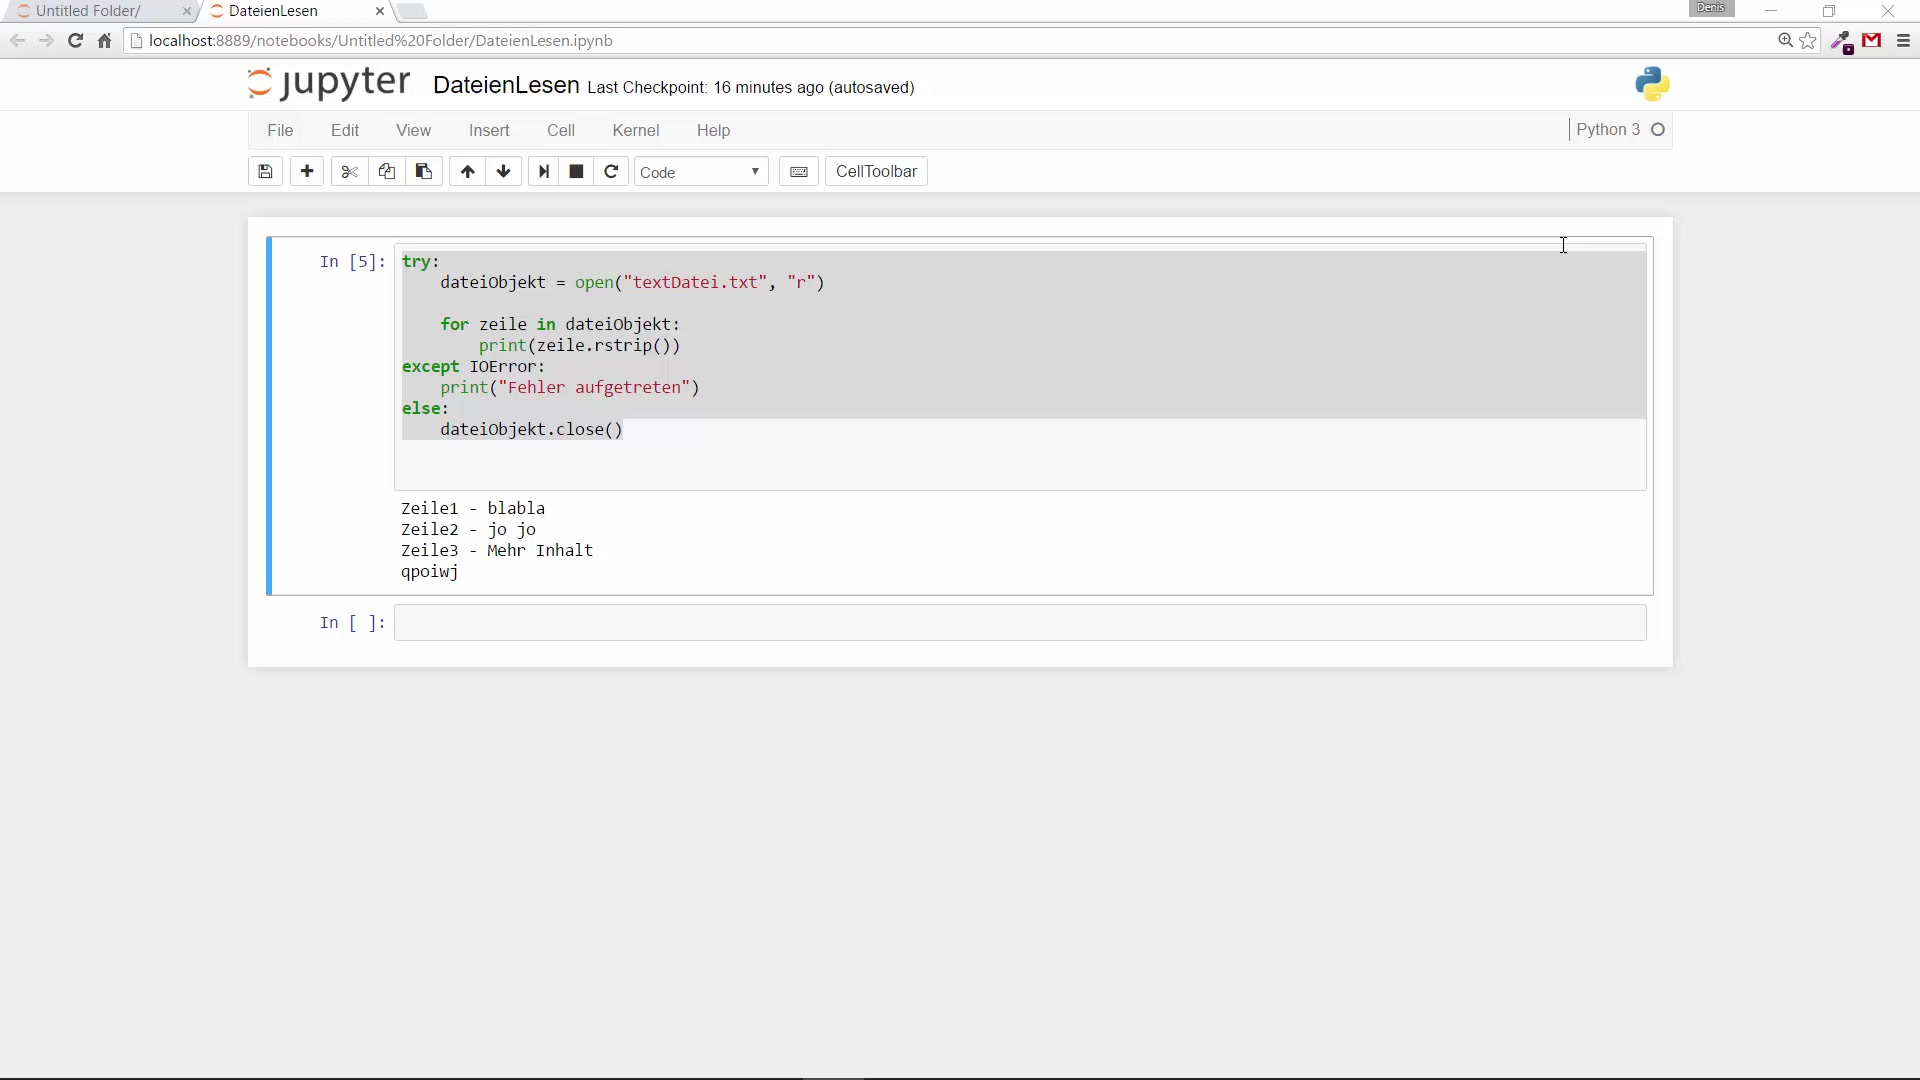
Task: Open the Kernel menu
Action: coord(635,131)
